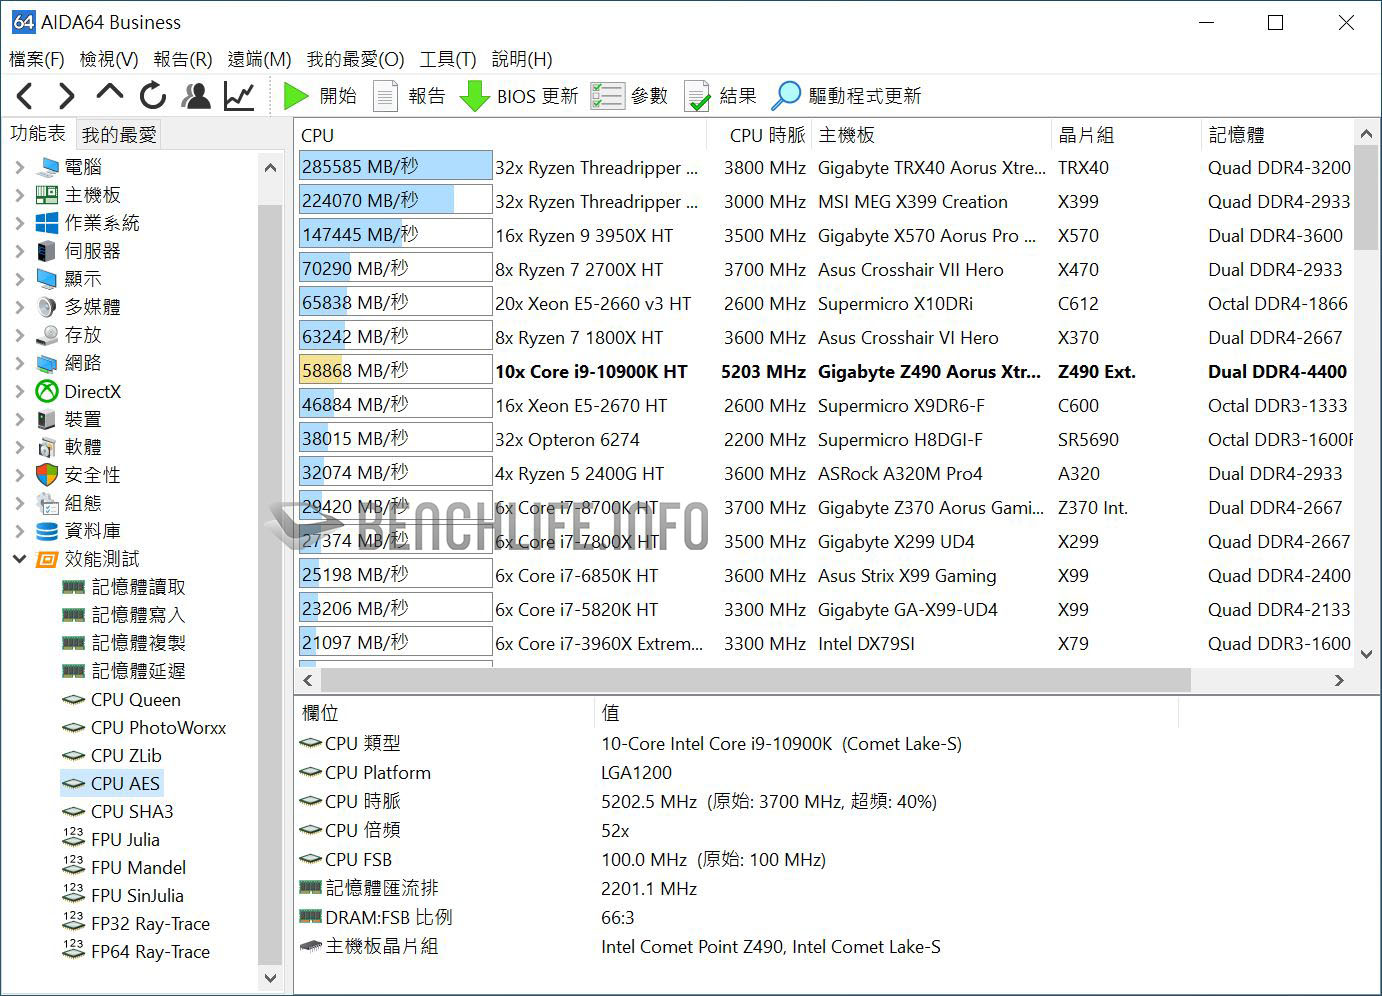This screenshot has height=996, width=1382.
Task: Click the user profile silhouette toolbar icon
Action: 196,96
